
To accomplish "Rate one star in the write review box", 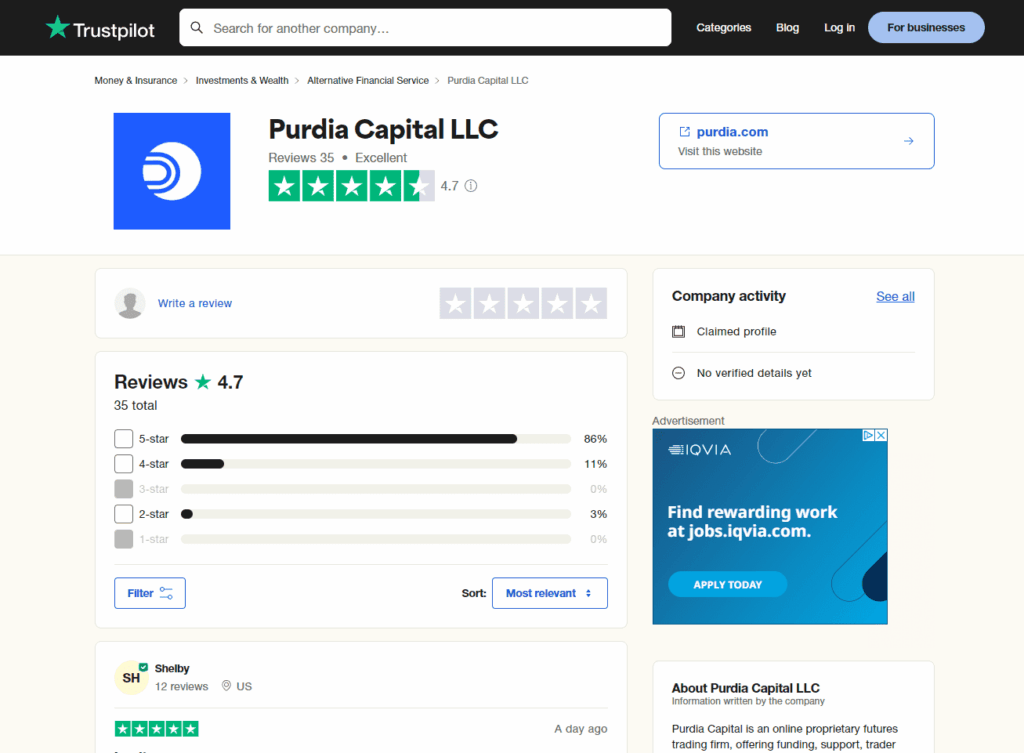I will click(456, 304).
